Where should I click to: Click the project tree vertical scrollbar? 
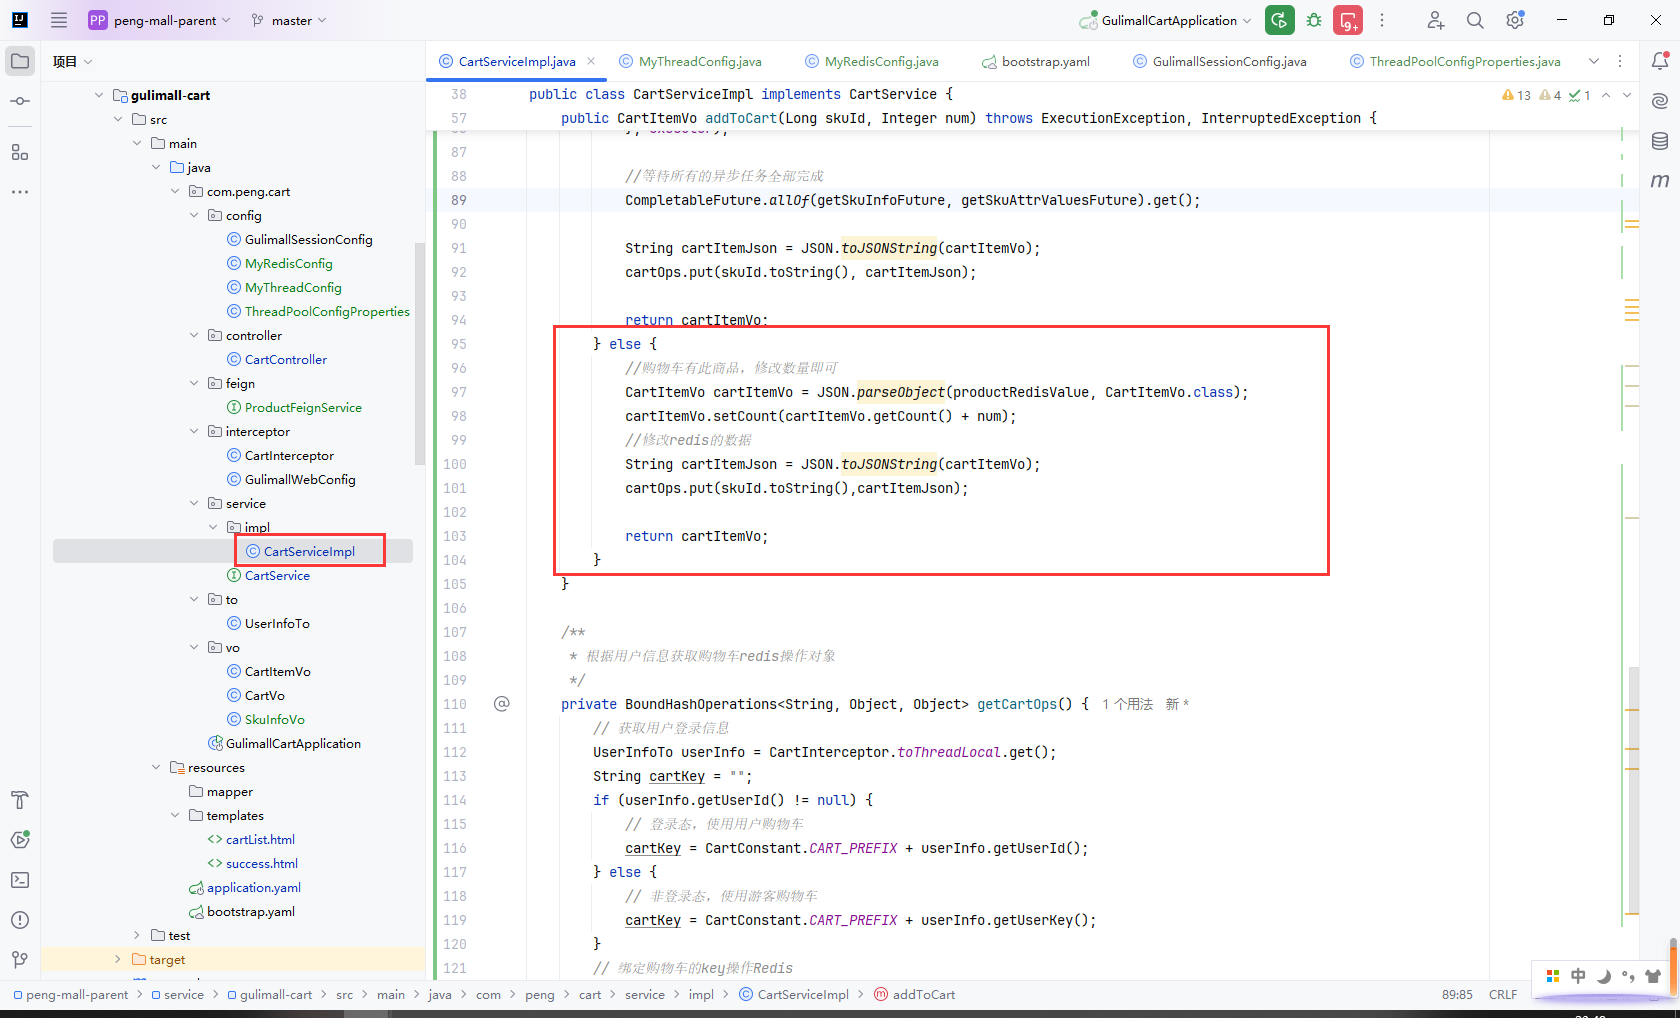tap(420, 354)
